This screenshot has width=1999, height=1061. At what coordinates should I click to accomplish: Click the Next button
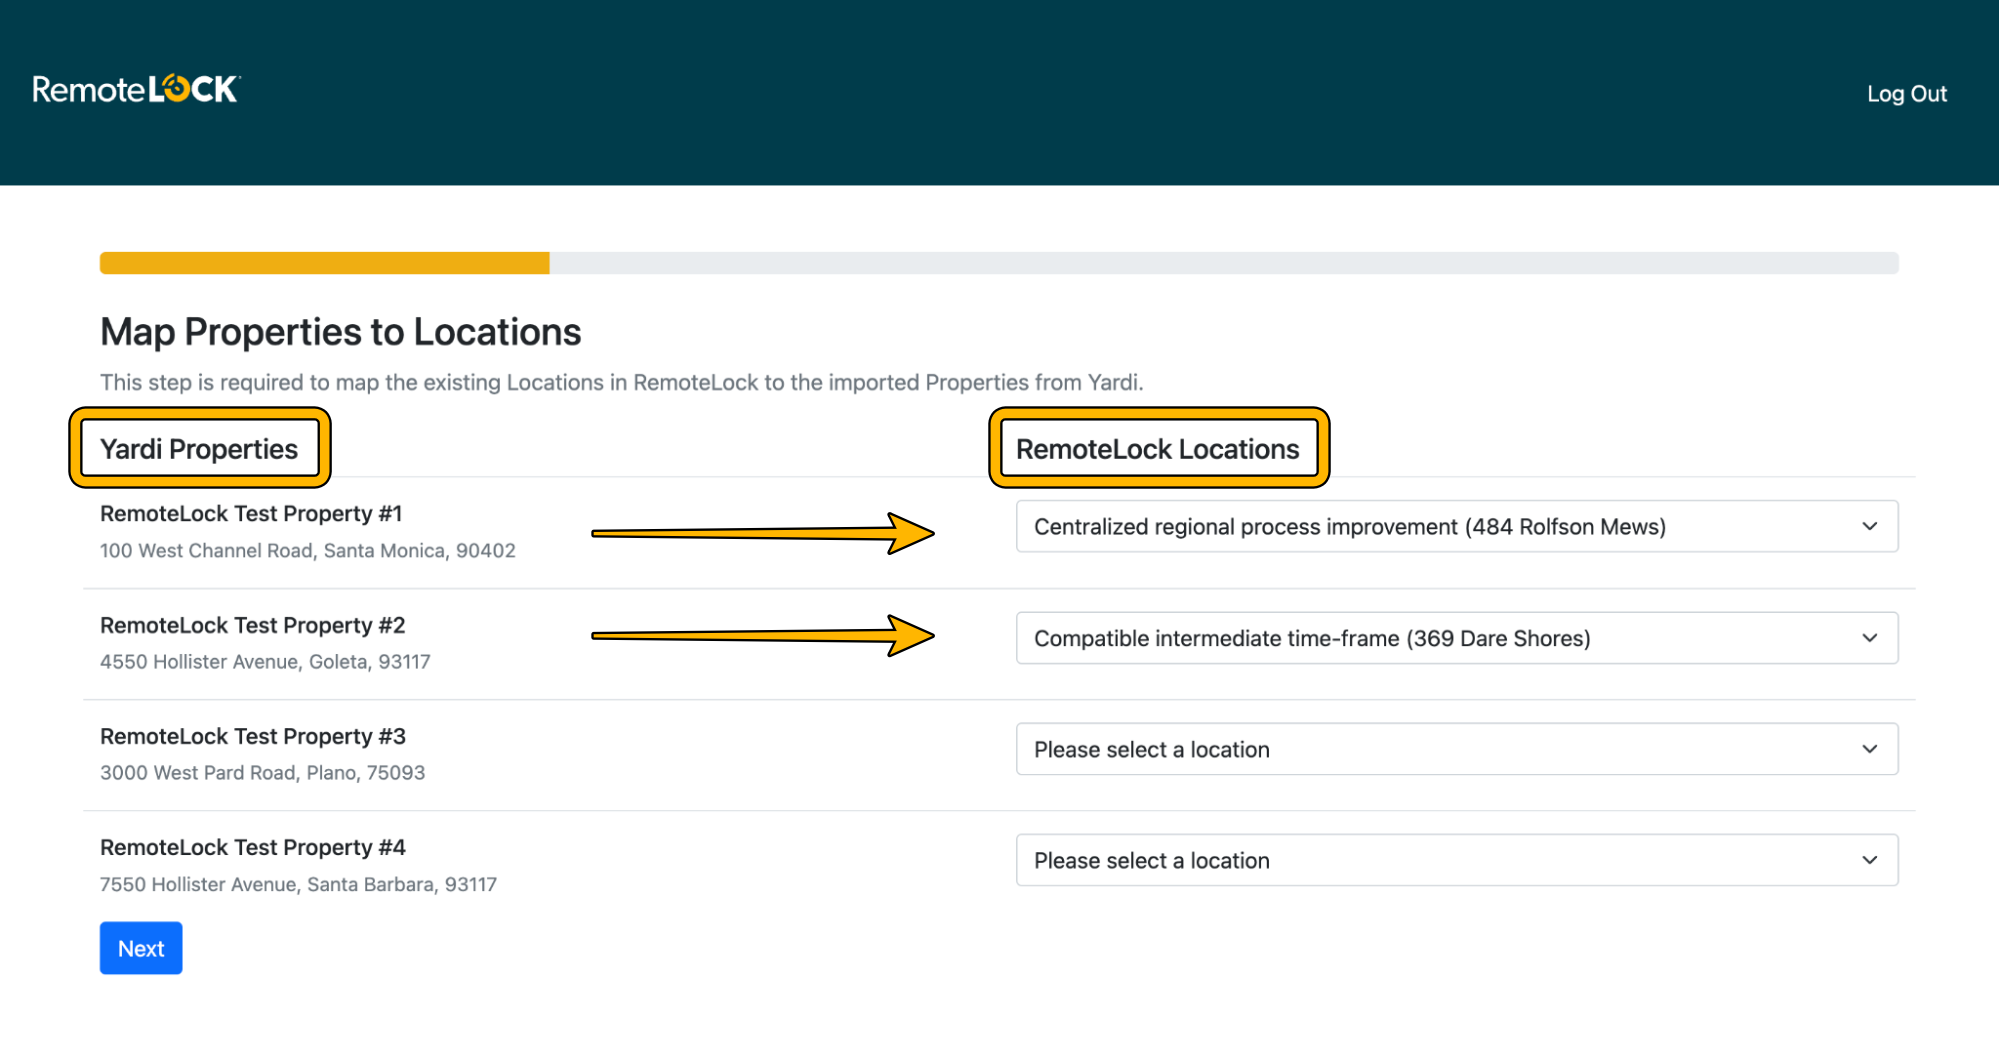pyautogui.click(x=140, y=947)
